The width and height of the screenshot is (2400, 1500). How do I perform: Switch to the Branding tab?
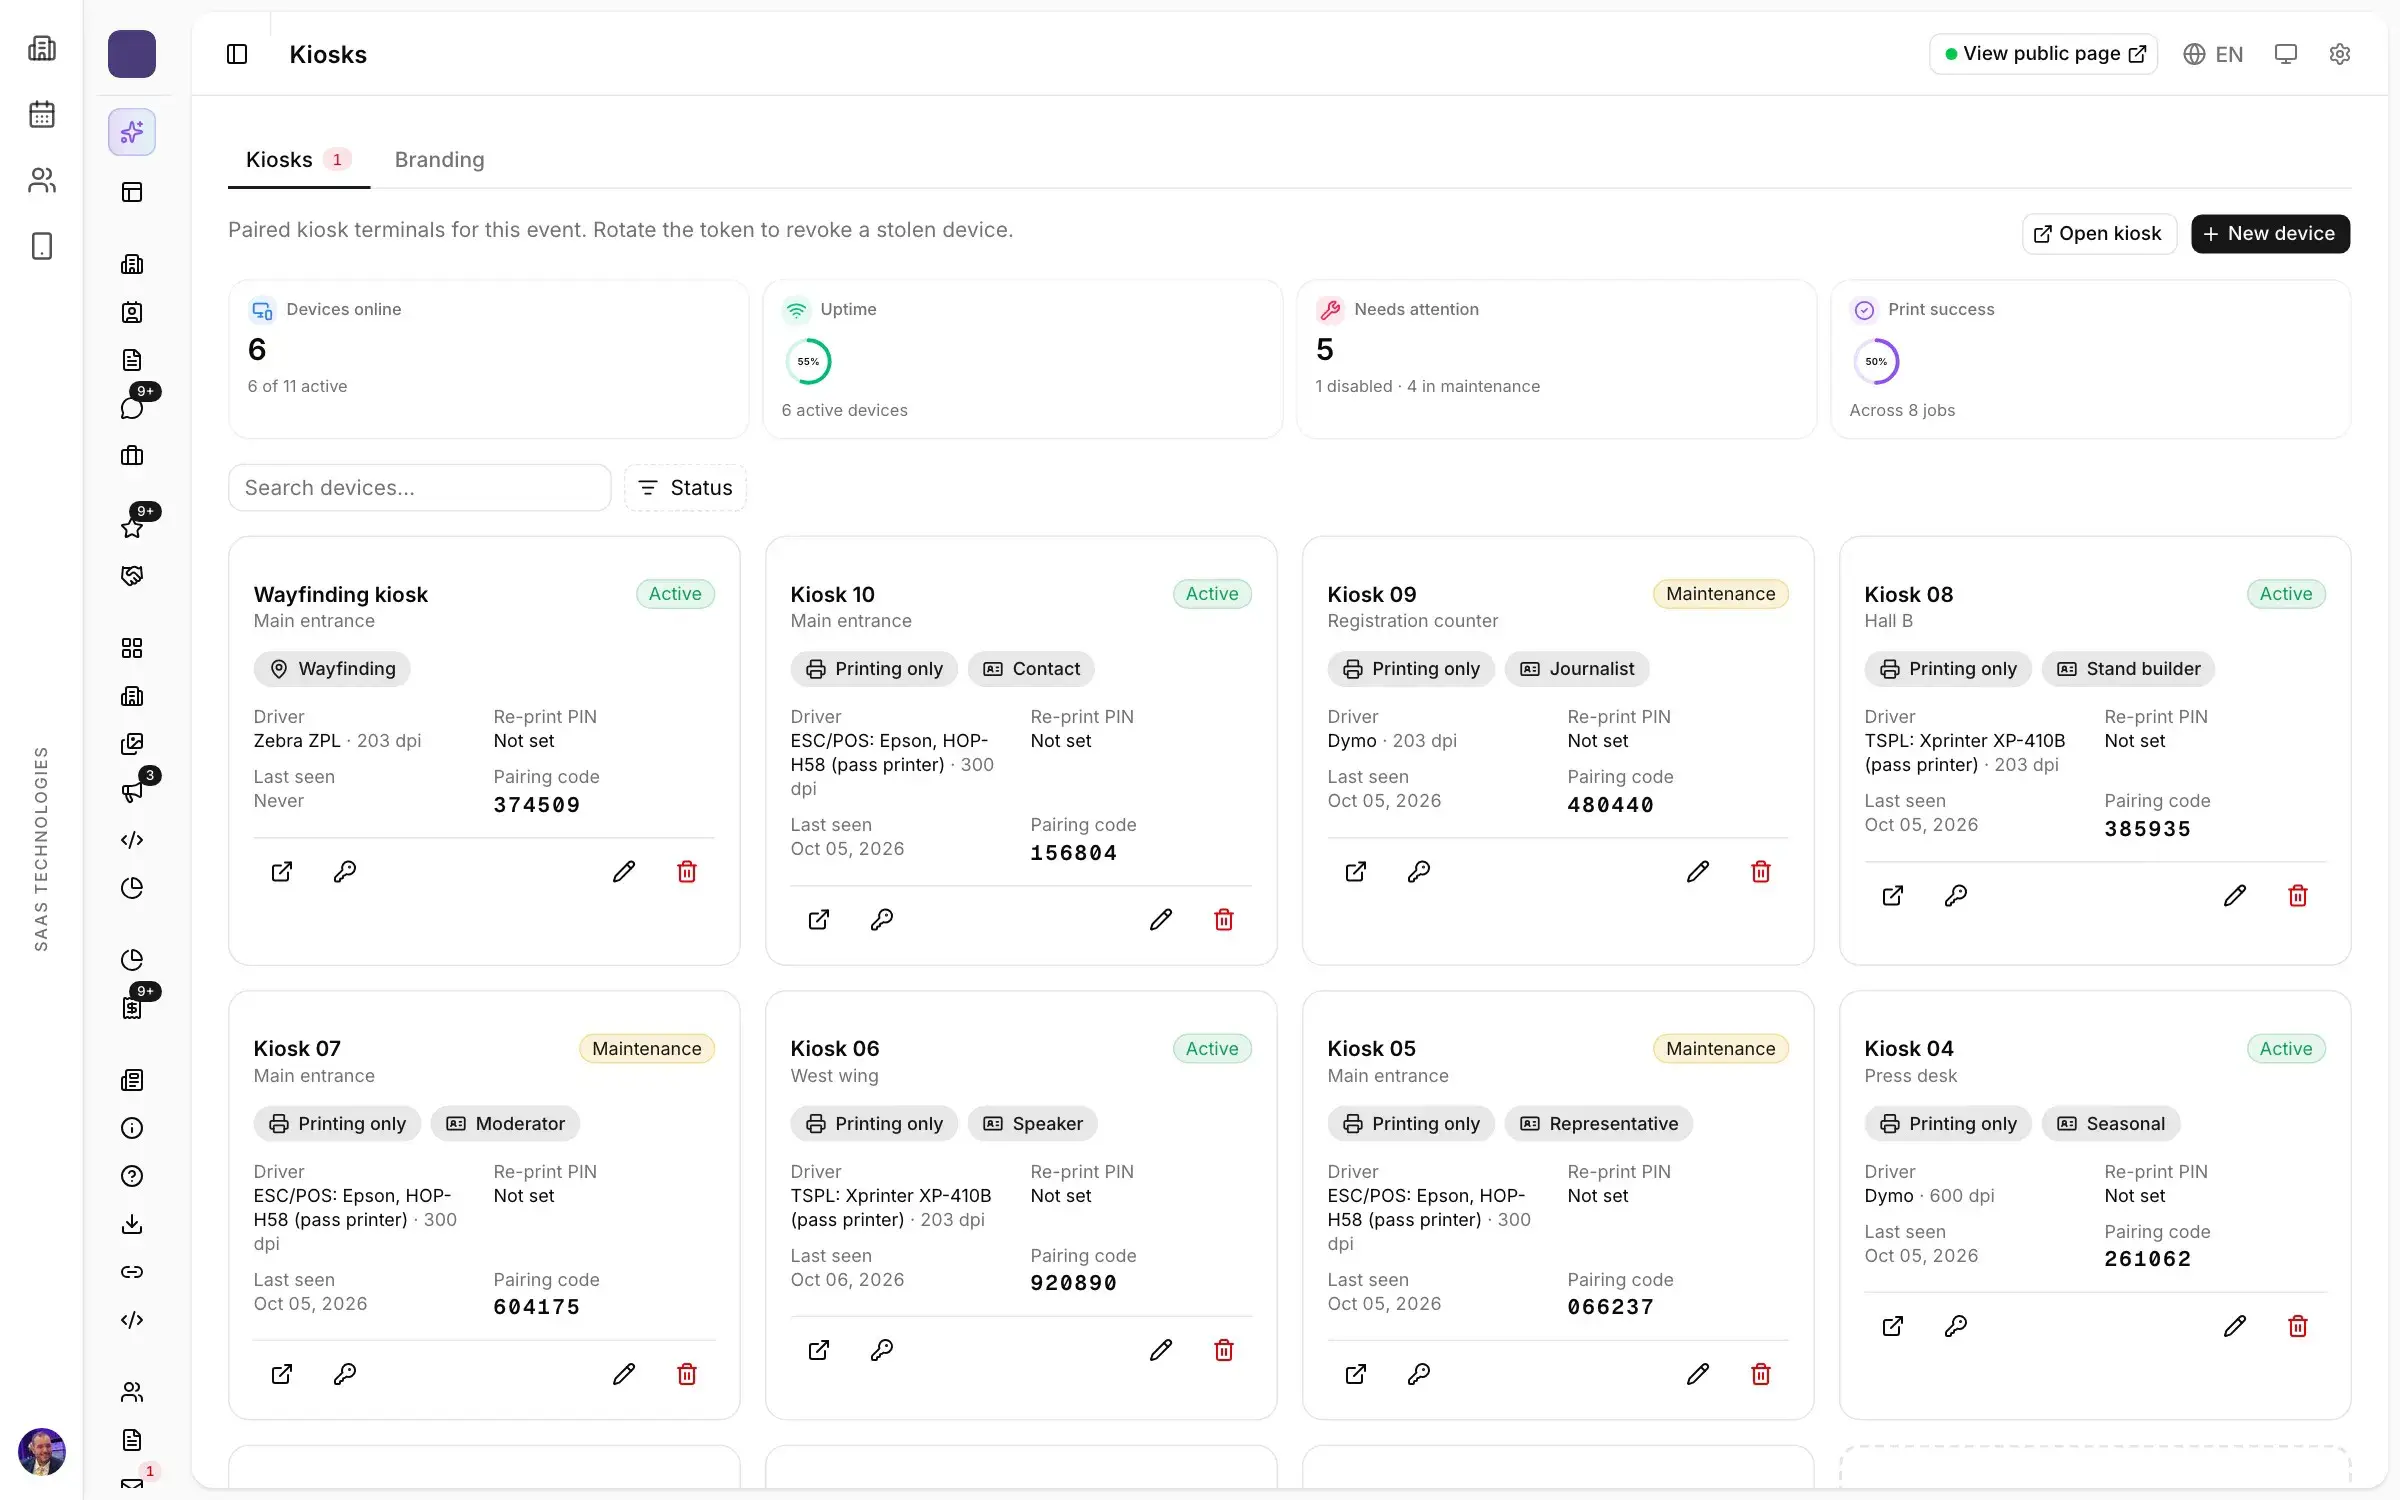[x=439, y=160]
